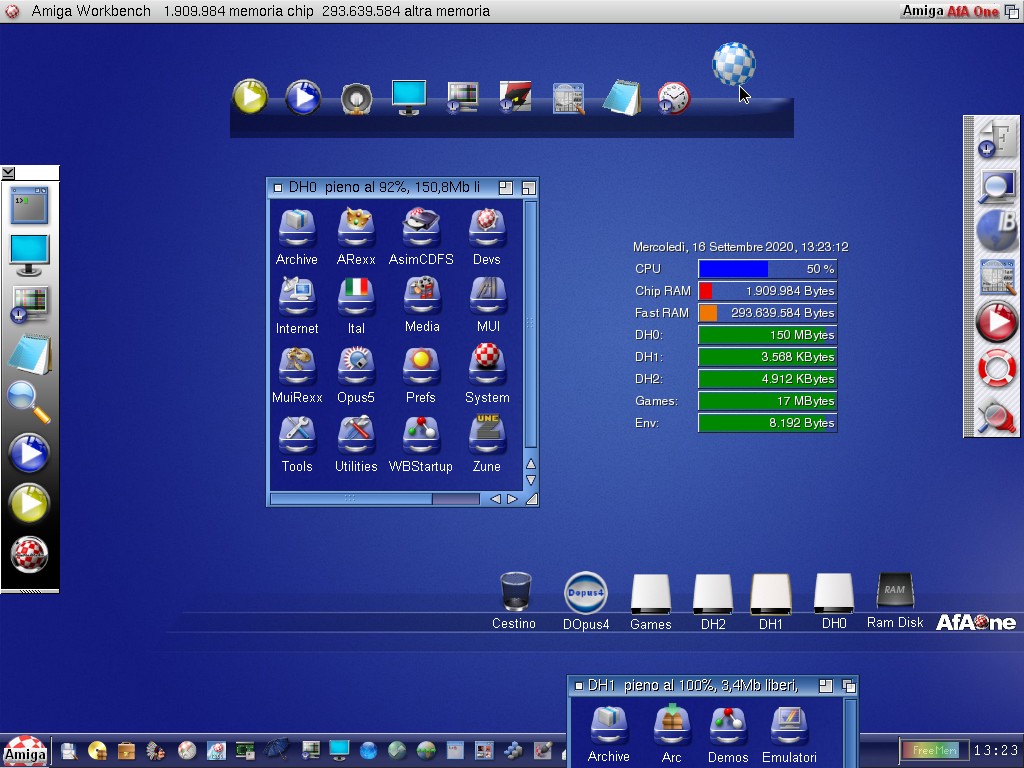This screenshot has height=768, width=1024.
Task: Toggle the DH0 window zoom gadget
Action: 506,187
